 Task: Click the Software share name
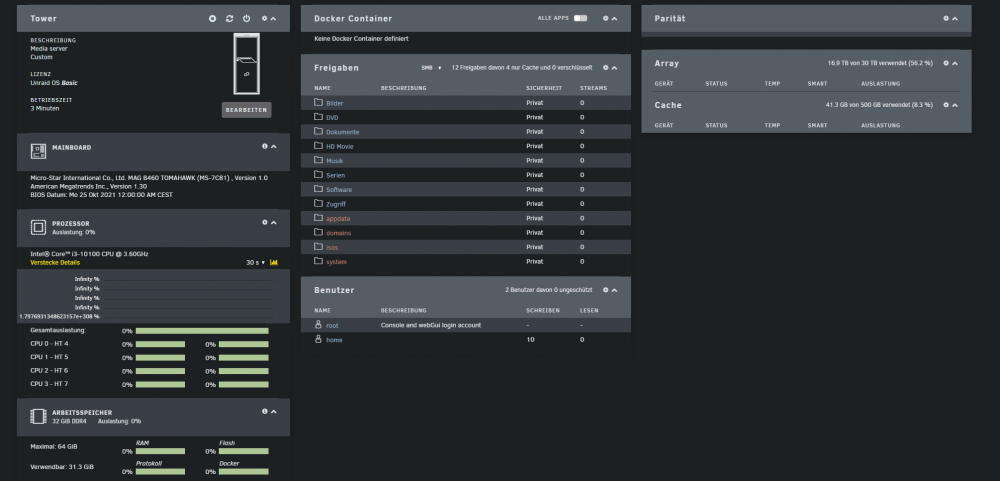(x=339, y=189)
